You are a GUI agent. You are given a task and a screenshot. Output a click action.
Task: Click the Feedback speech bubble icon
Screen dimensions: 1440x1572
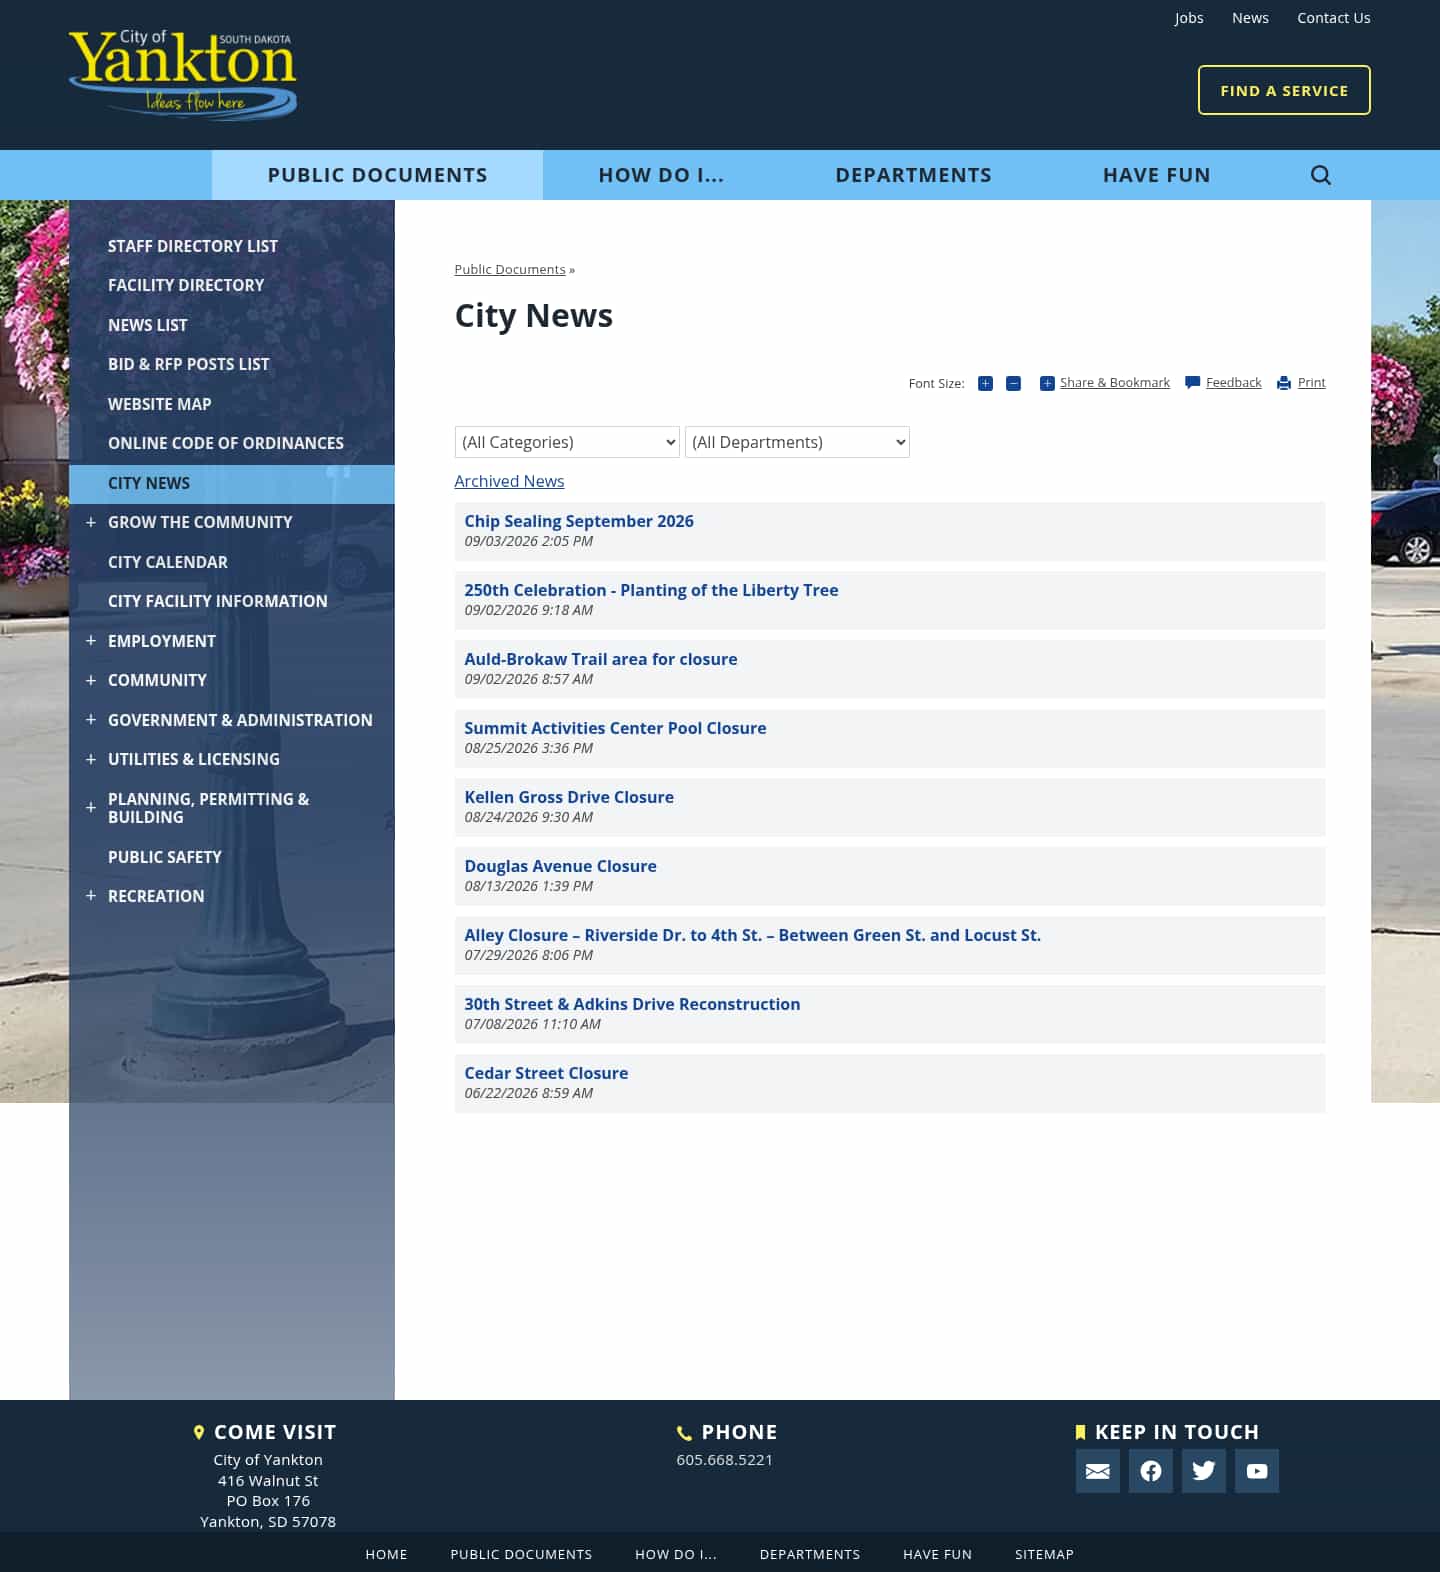coord(1192,383)
